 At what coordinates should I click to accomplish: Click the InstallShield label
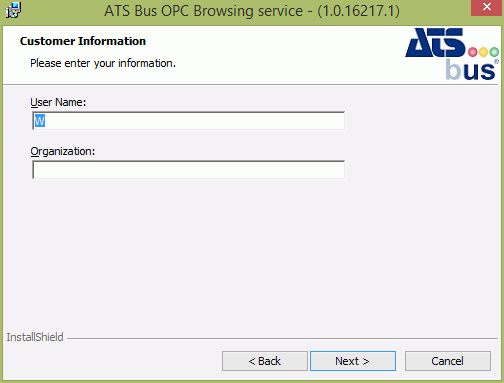tap(35, 337)
